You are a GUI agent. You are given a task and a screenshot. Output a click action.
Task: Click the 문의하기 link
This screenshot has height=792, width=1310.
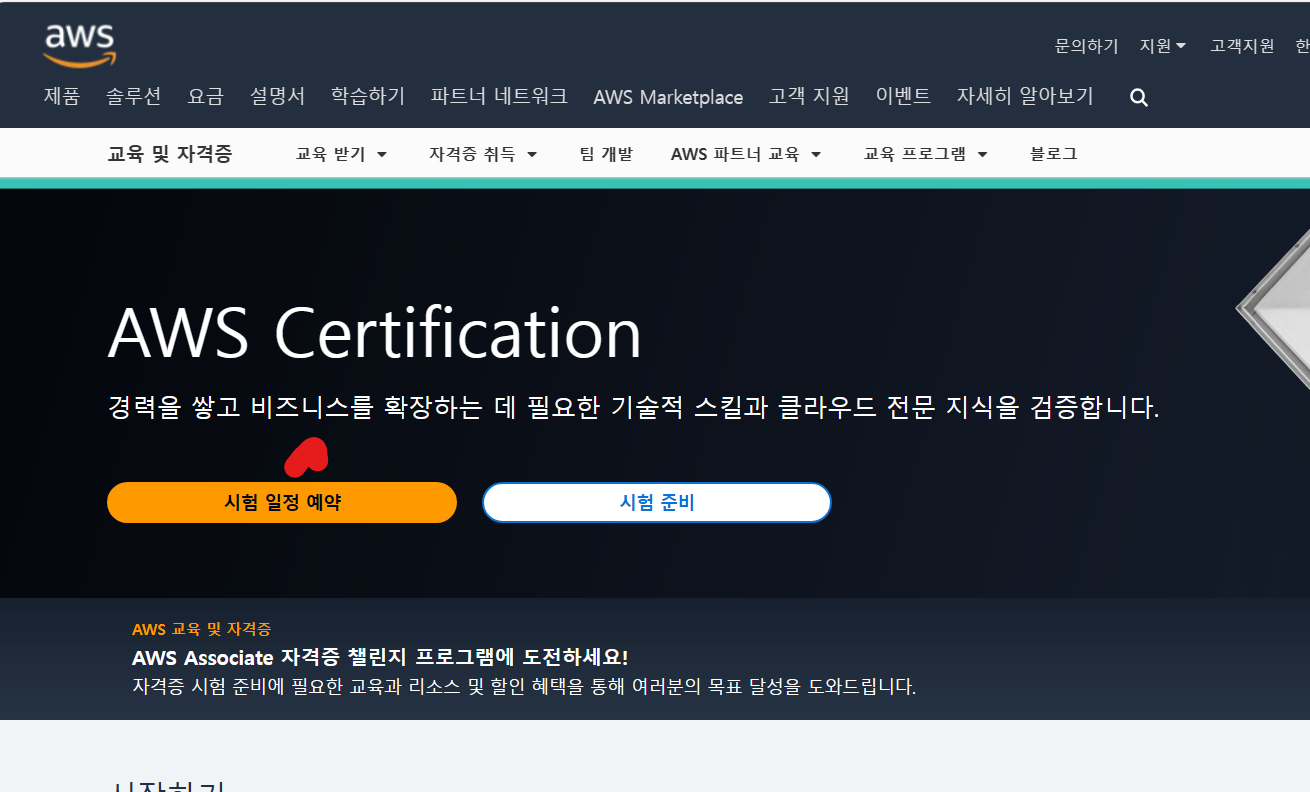pos(1086,46)
